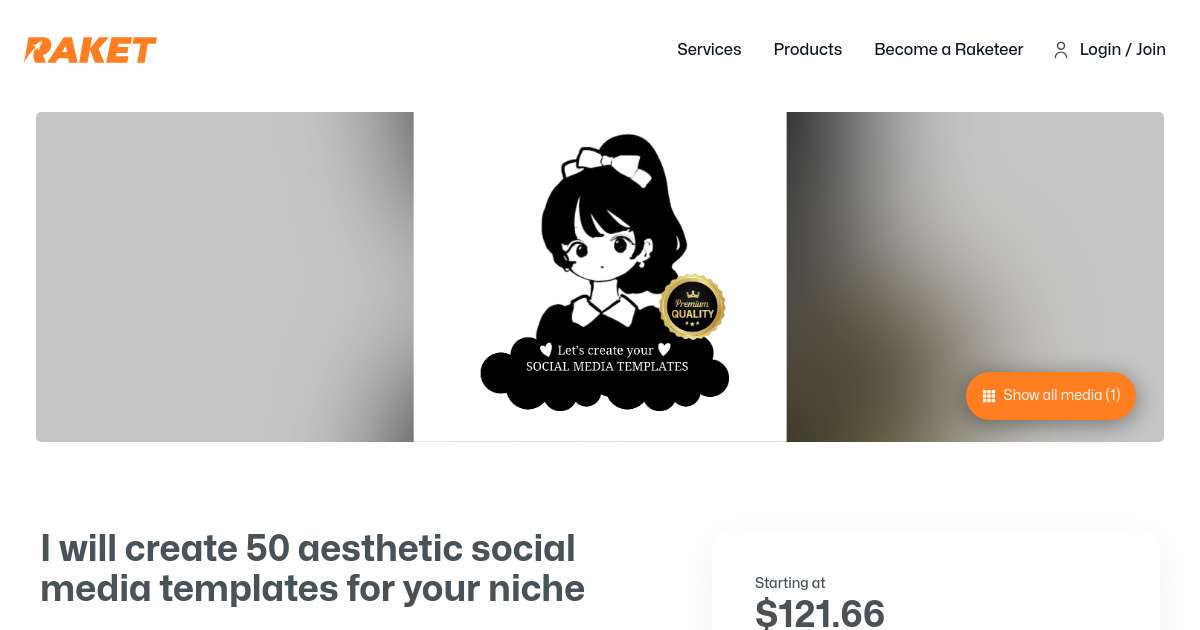Click Login / Join
Image resolution: width=1200 pixels, height=630 pixels.
(1122, 50)
